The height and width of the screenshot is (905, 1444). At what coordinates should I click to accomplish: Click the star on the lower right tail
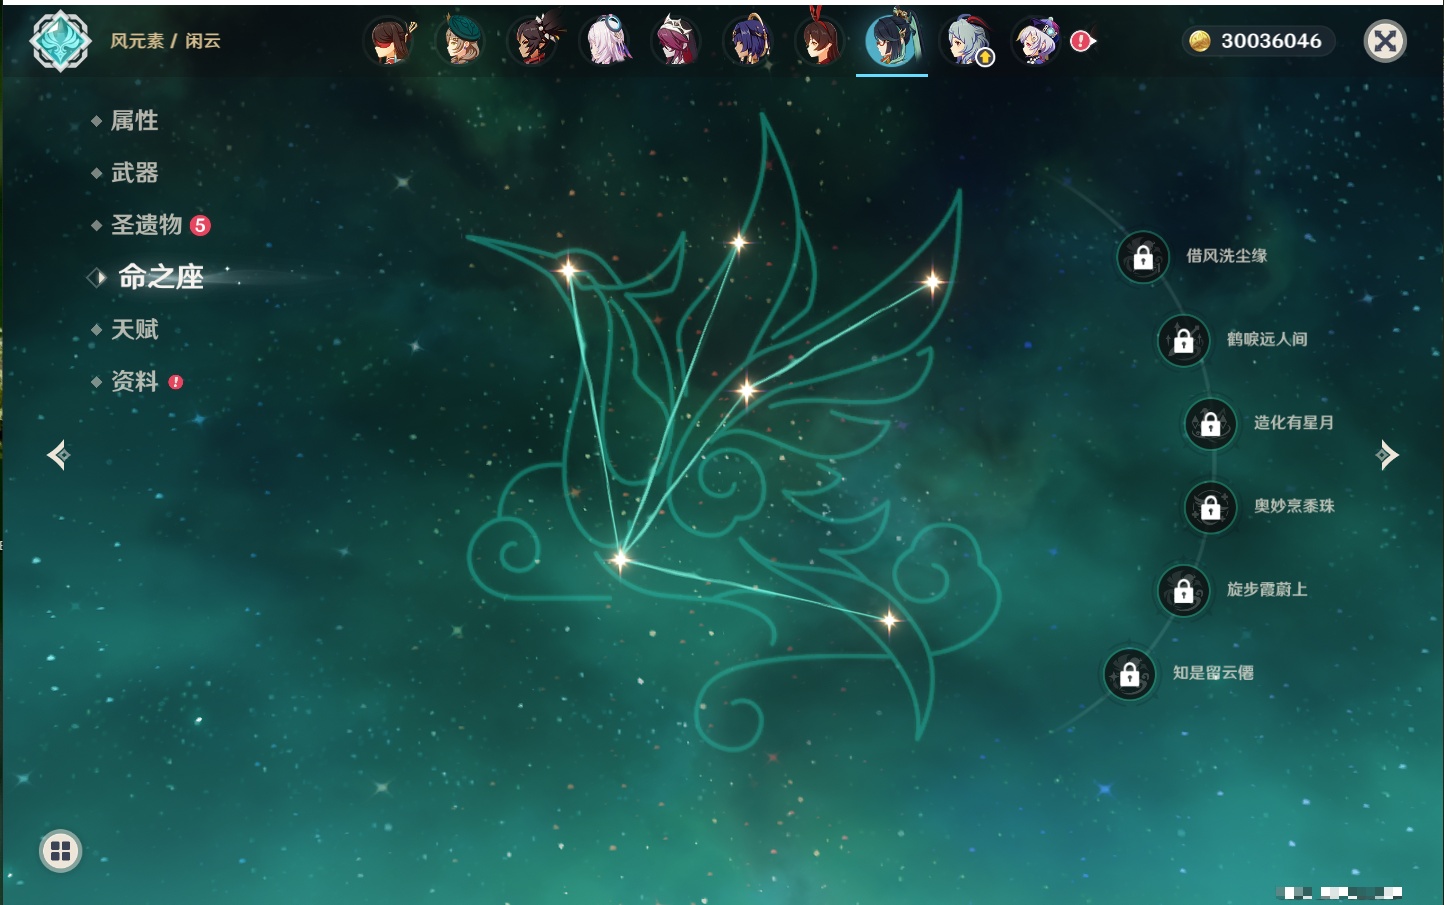coord(889,621)
